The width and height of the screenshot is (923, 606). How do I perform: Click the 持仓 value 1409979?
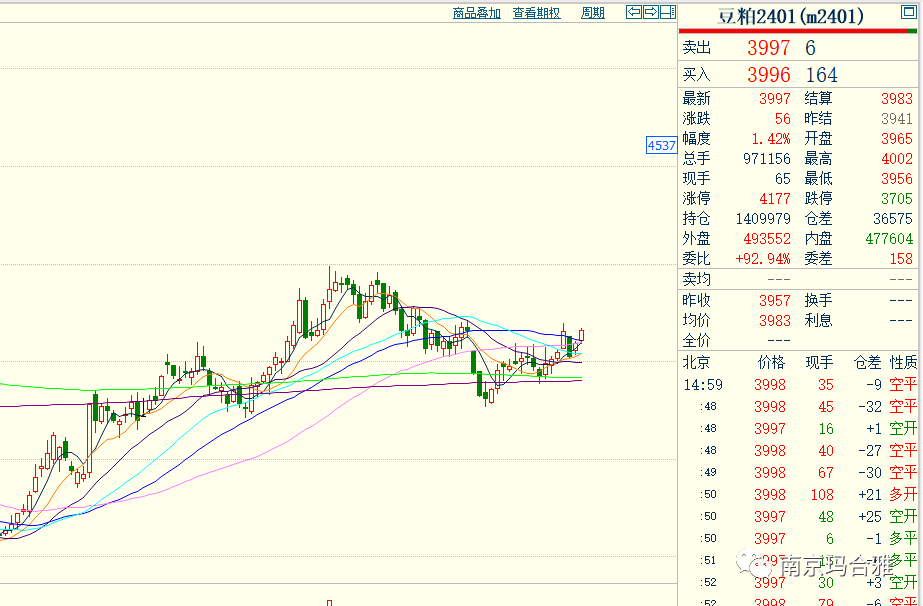click(763, 219)
